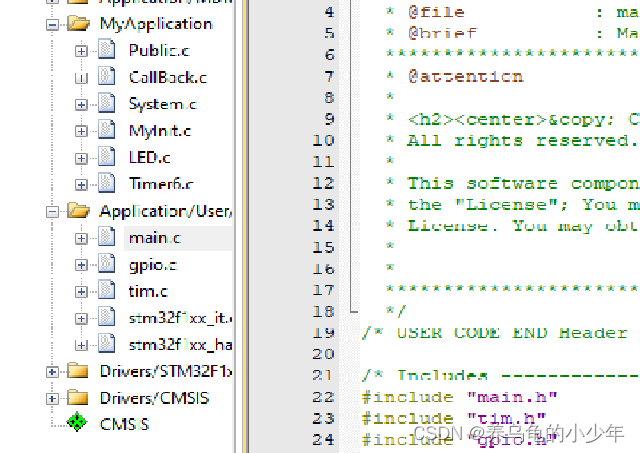Image resolution: width=640 pixels, height=453 pixels.
Task: Expand the main.c file node
Action: (81, 238)
